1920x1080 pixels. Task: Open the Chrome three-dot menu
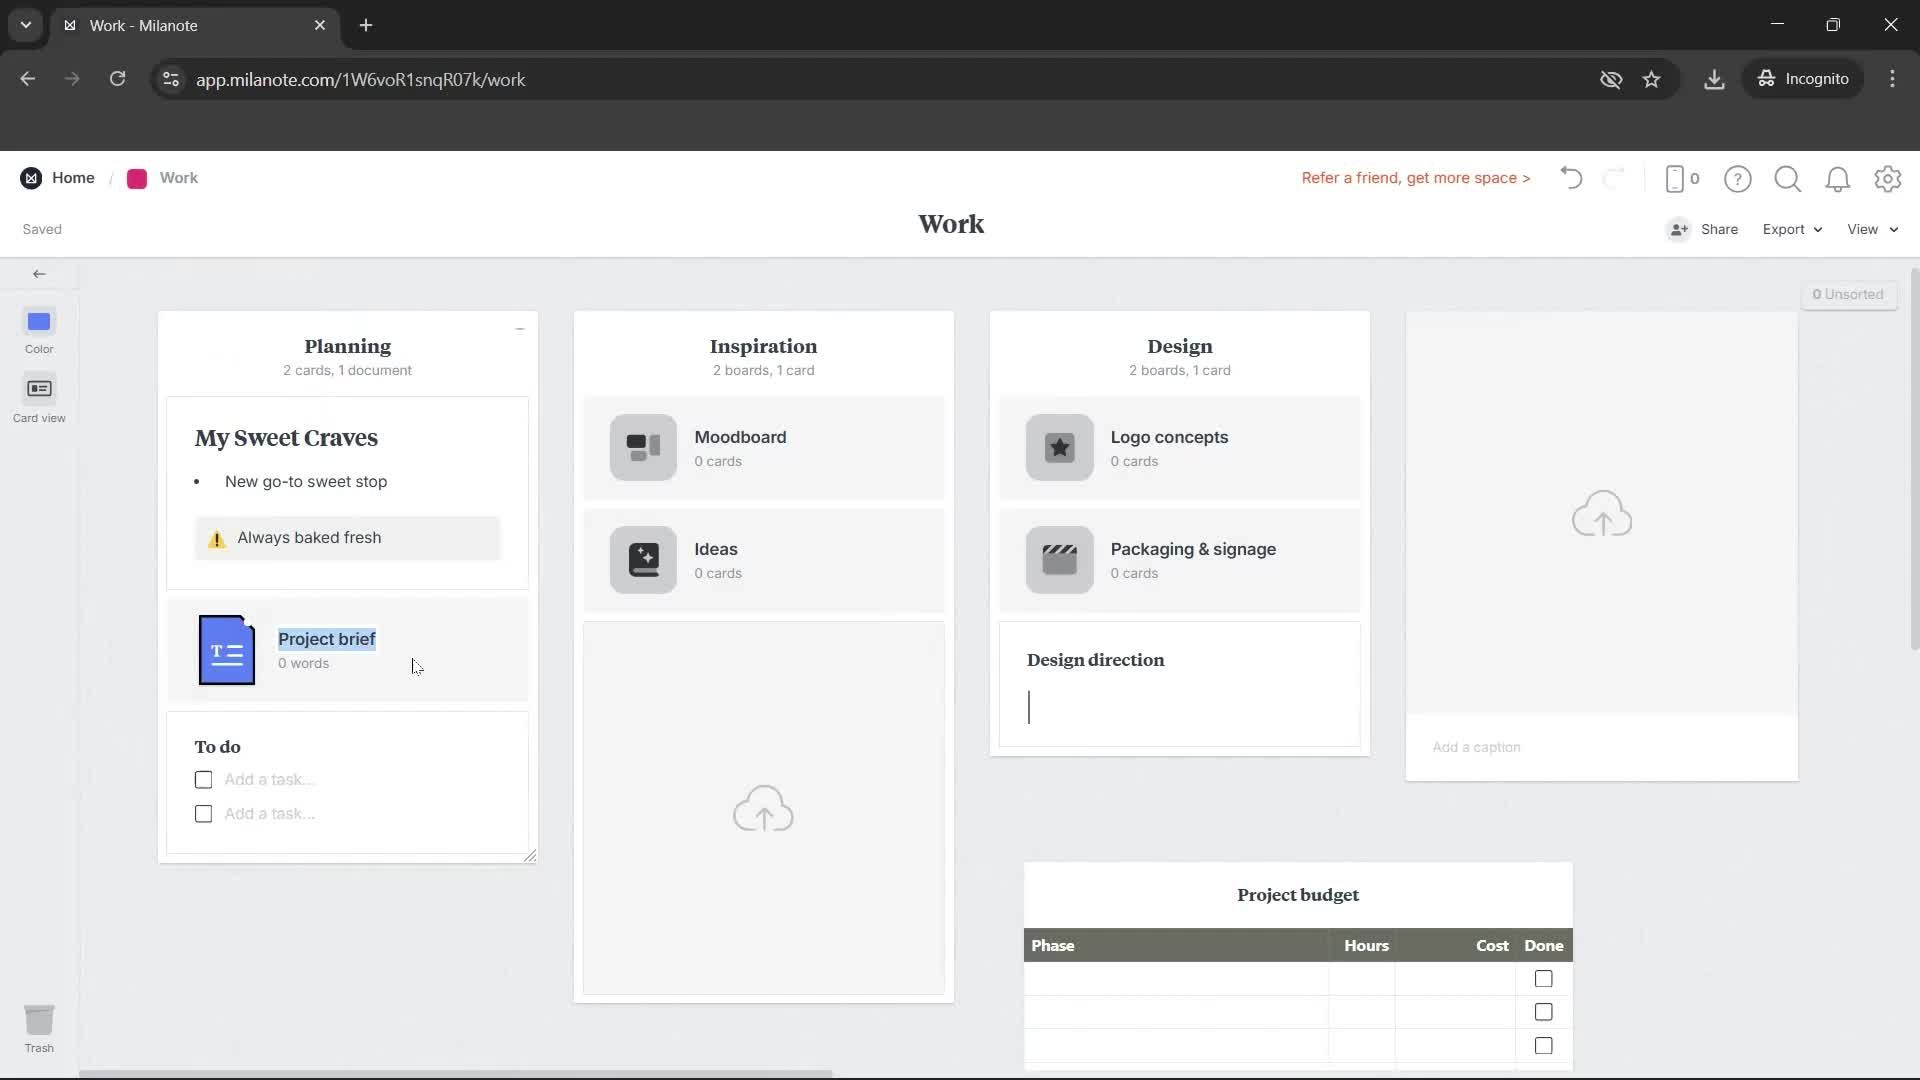(1893, 79)
